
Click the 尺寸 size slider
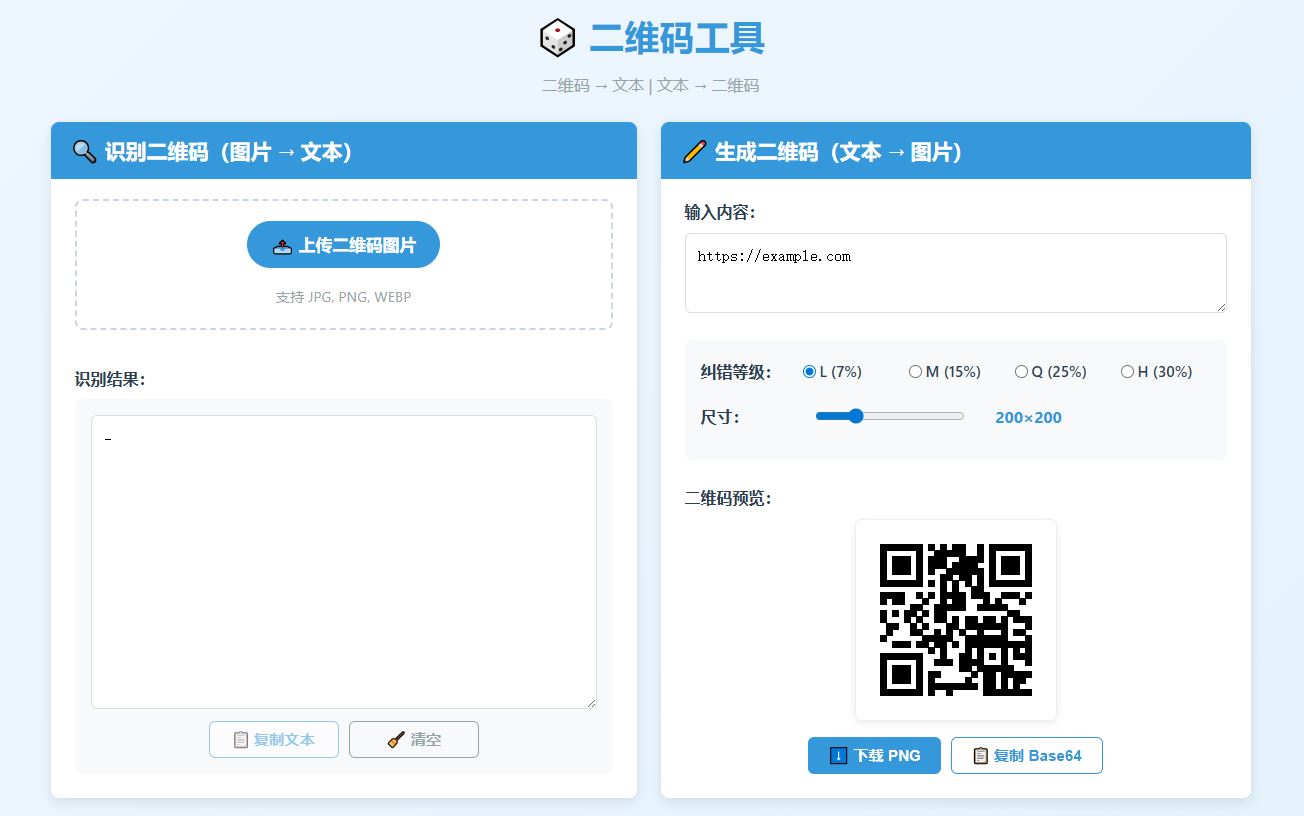coord(890,416)
